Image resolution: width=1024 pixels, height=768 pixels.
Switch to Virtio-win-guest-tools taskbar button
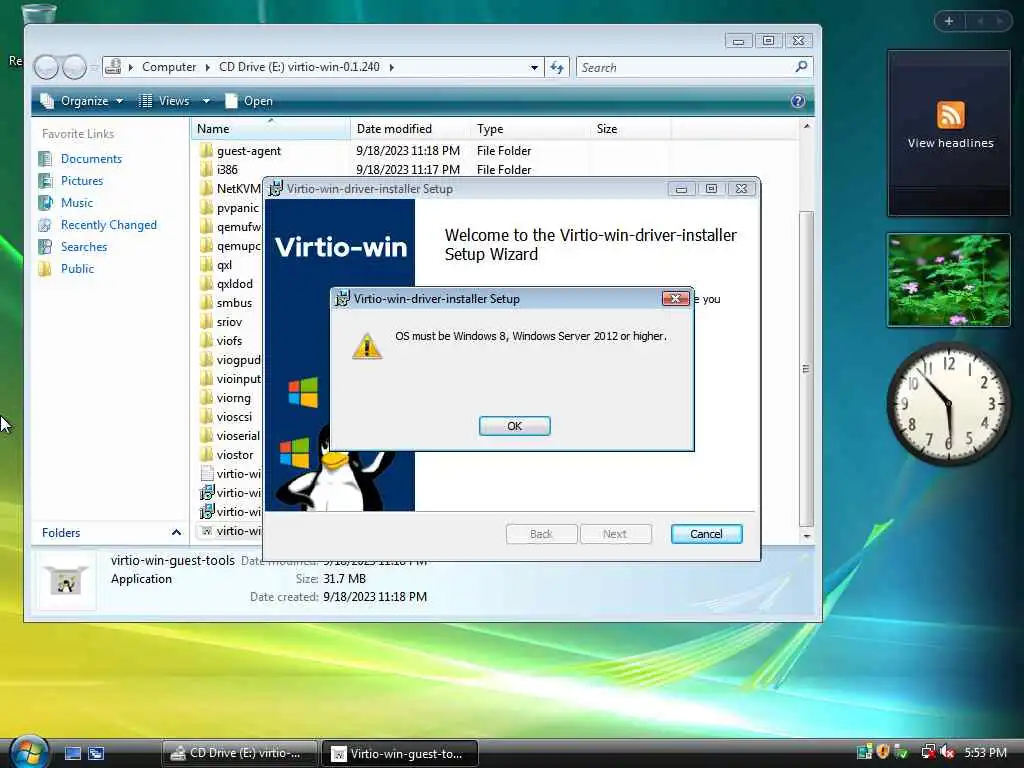click(400, 753)
